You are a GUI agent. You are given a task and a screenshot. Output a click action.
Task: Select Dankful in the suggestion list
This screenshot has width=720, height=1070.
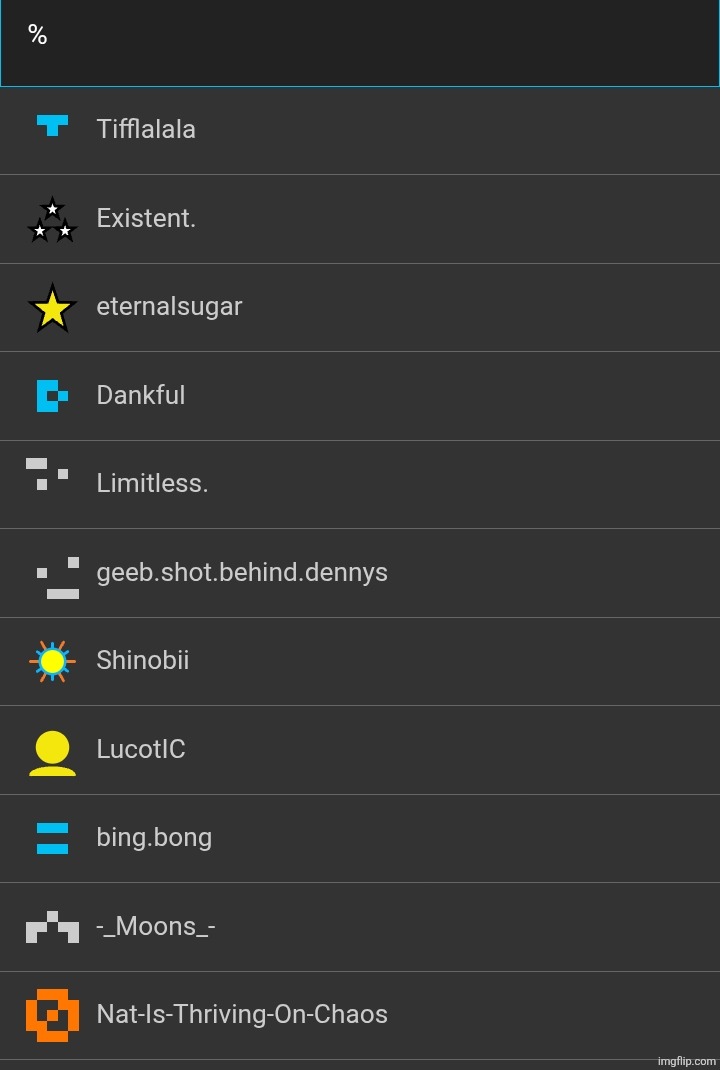[141, 395]
